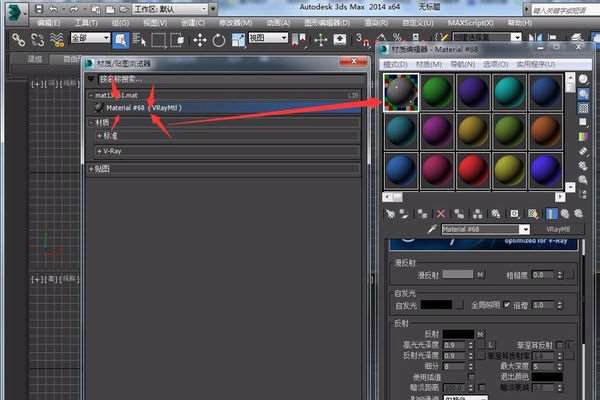This screenshot has width=600, height=400.
Task: Click the map button beside 反射 swatch
Action: coord(480,334)
